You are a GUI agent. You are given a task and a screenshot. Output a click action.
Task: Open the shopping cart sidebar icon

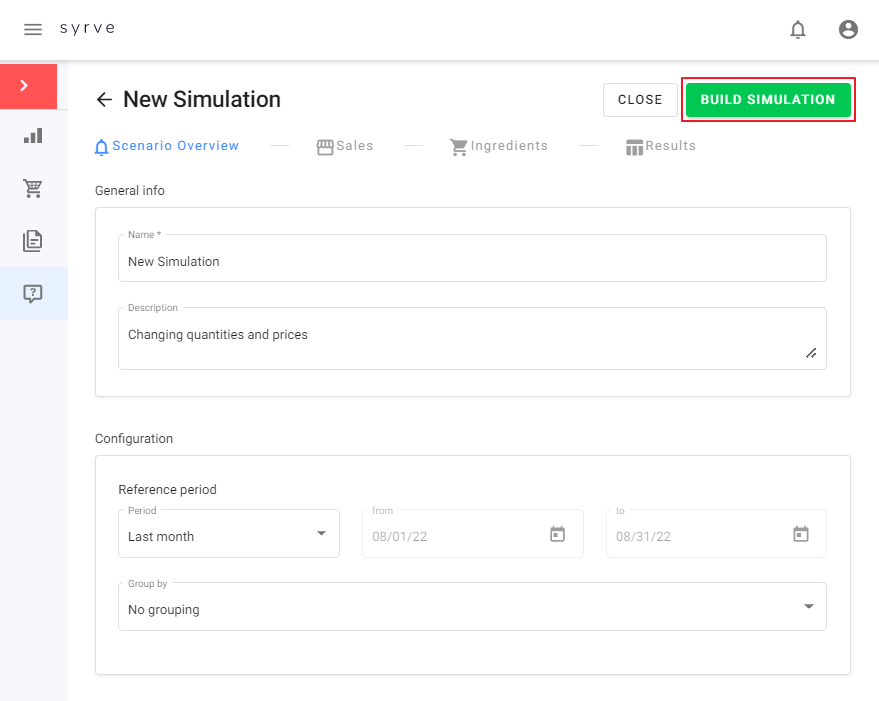33,188
